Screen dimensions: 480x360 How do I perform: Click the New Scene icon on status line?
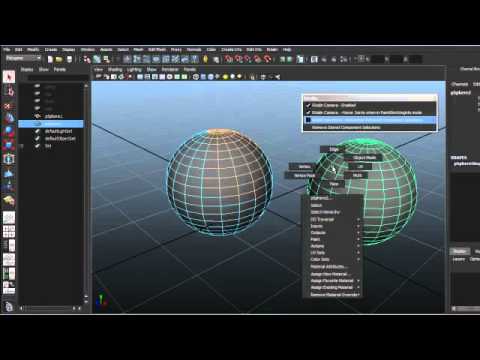[x=50, y=59]
